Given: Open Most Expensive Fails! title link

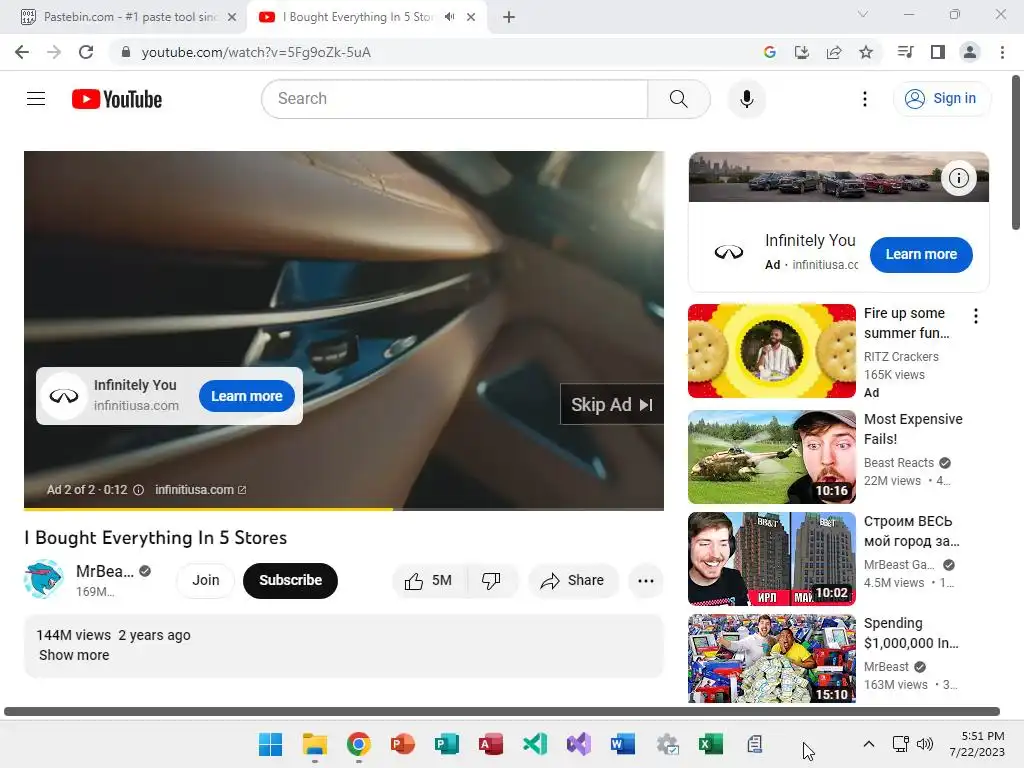Looking at the screenshot, I should 913,429.
